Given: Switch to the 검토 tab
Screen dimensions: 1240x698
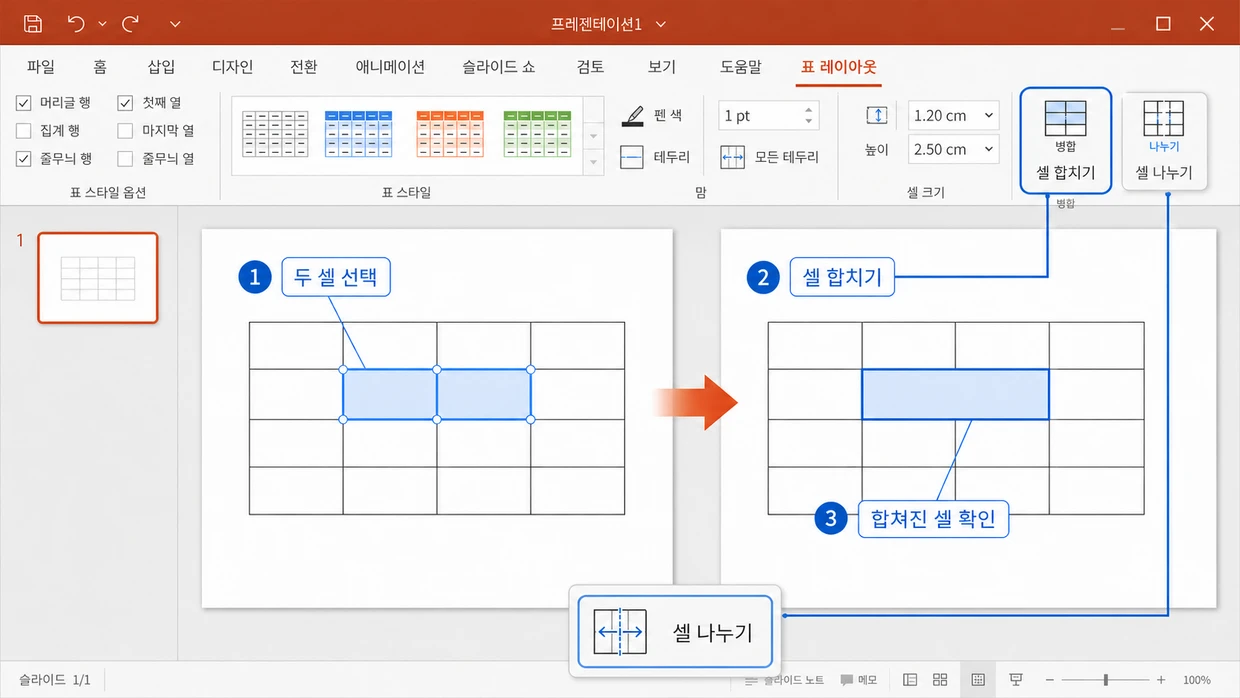Looking at the screenshot, I should point(590,67).
